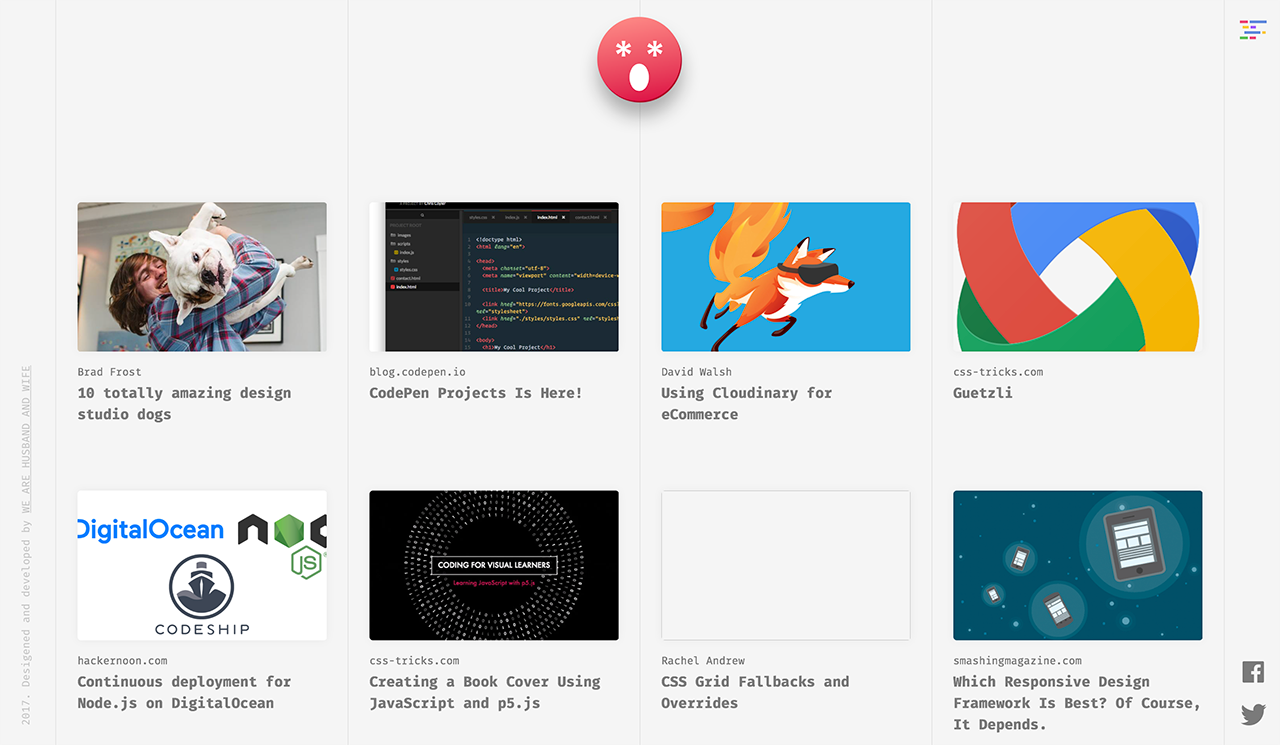Open 'CSS Grid Fallbacks and Overrides' article
This screenshot has width=1280, height=745.
click(x=755, y=692)
